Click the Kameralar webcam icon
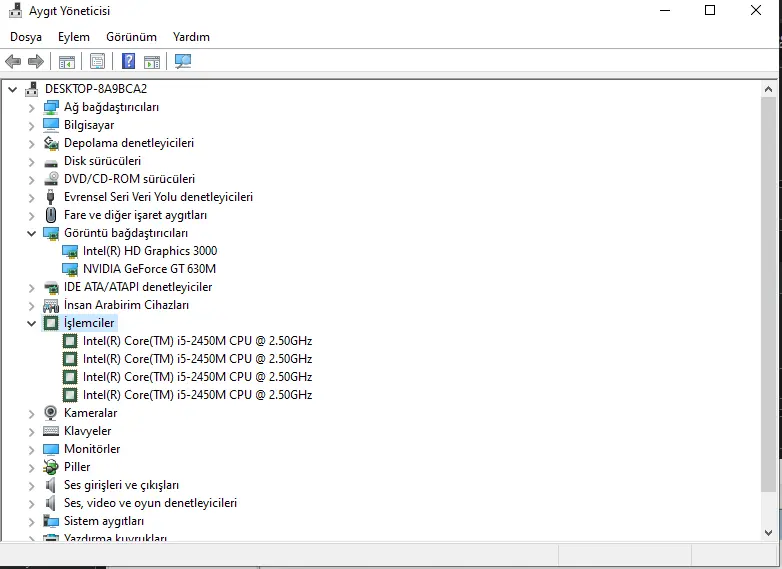This screenshot has height=569, width=782. (x=50, y=413)
